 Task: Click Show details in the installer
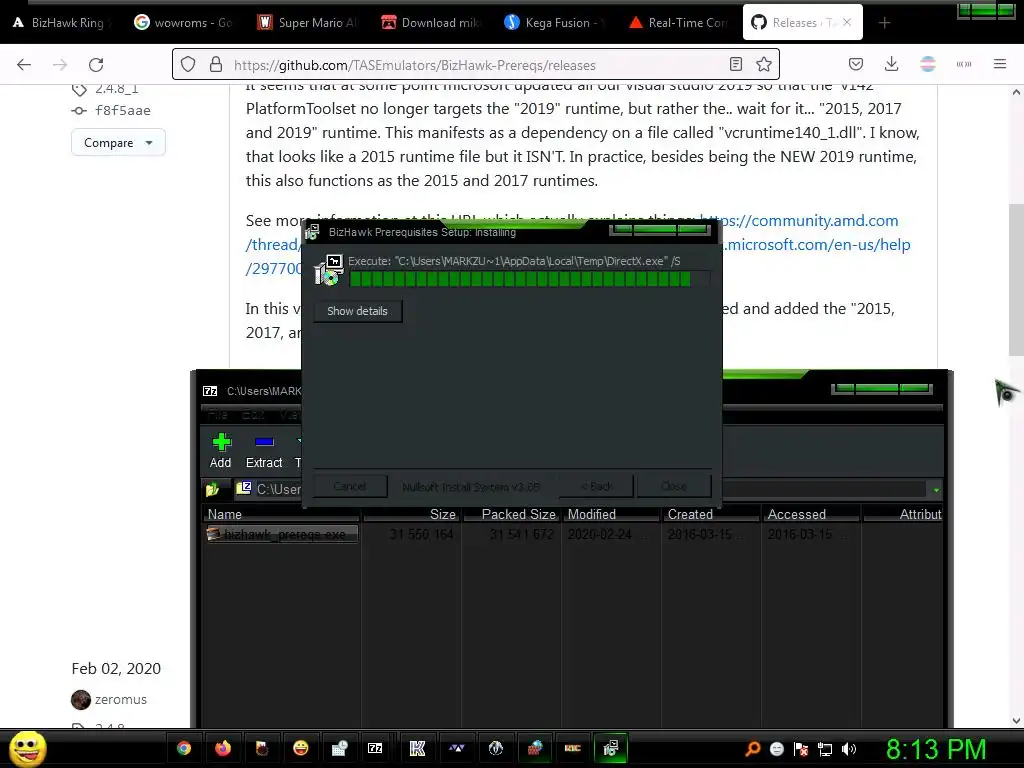point(357,311)
